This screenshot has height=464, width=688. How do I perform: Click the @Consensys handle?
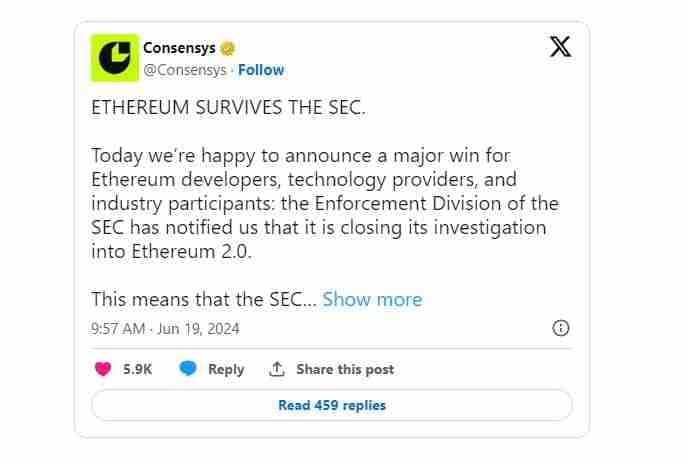(x=185, y=70)
